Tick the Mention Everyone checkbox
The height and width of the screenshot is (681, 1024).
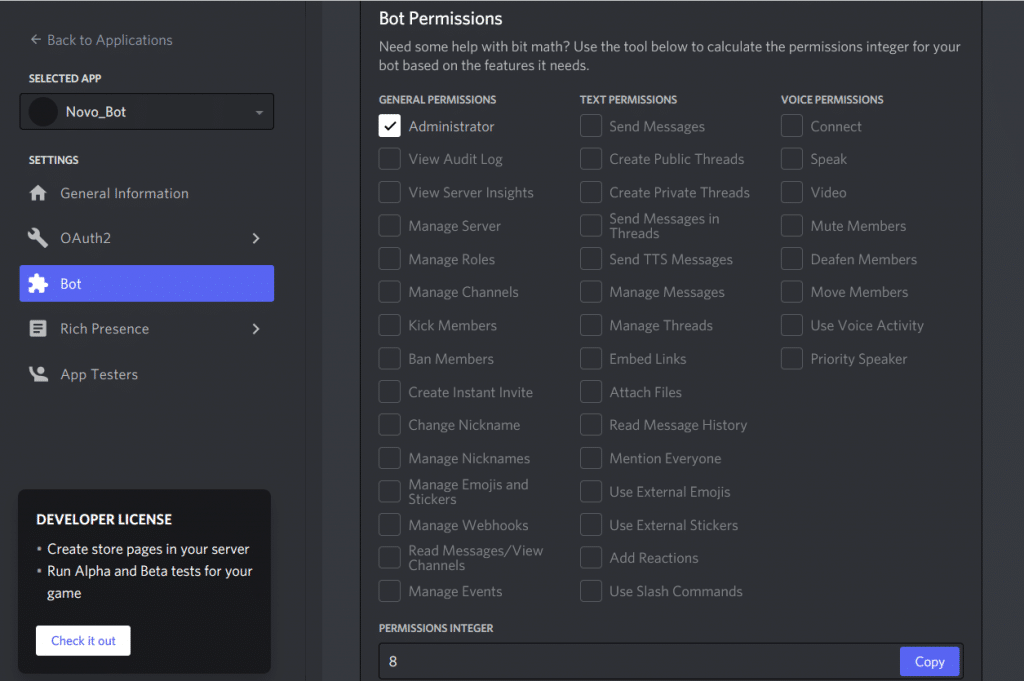591,458
